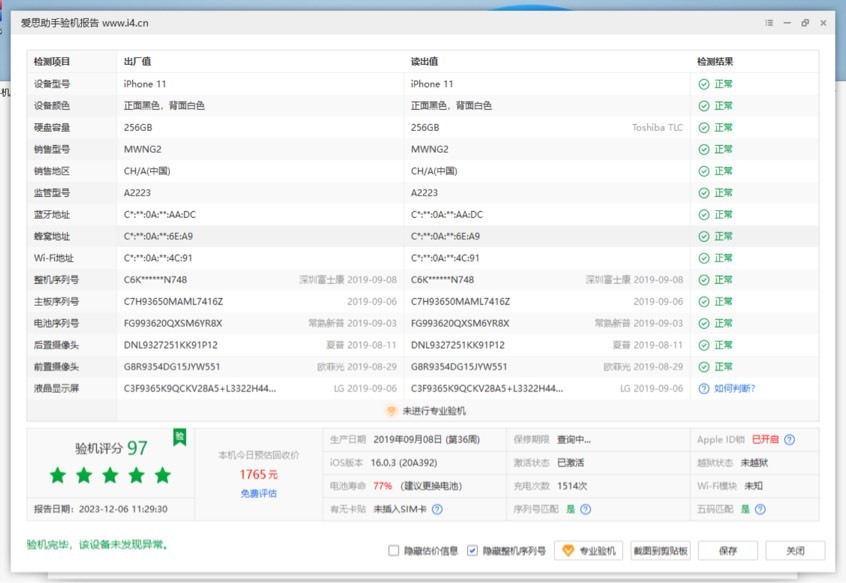Select factory battery serial FG993620QXSM6YR8X

click(x=173, y=324)
